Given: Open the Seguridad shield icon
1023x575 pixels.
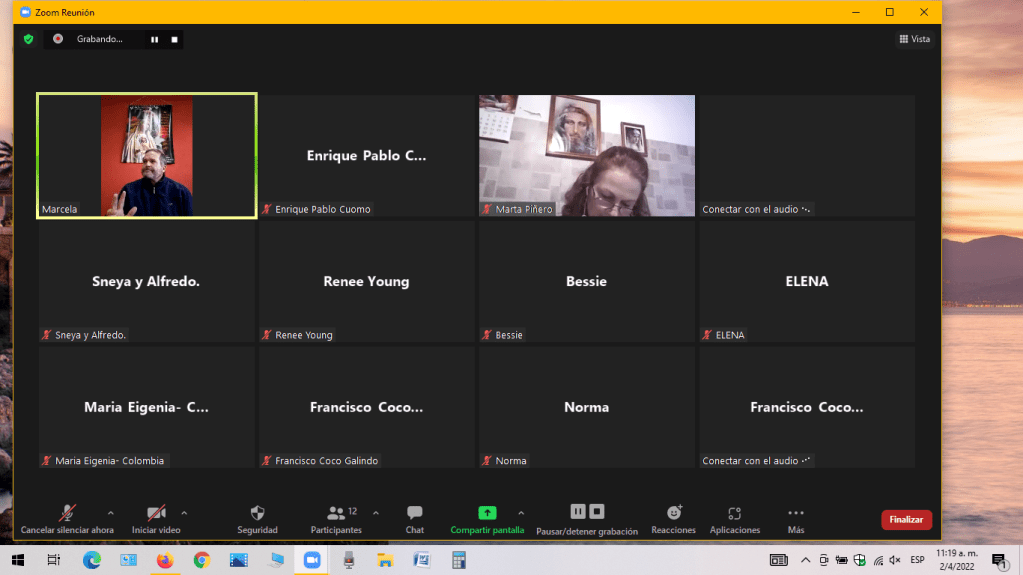Looking at the screenshot, I should coord(257,513).
